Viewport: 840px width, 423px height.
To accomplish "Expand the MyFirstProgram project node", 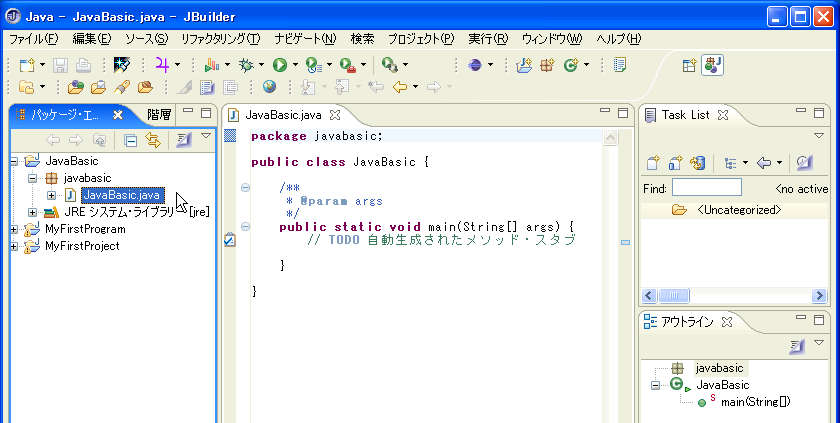I will (x=14, y=229).
